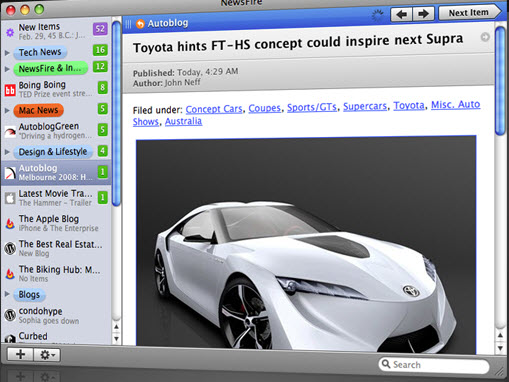Open the gear action menu

(47, 355)
